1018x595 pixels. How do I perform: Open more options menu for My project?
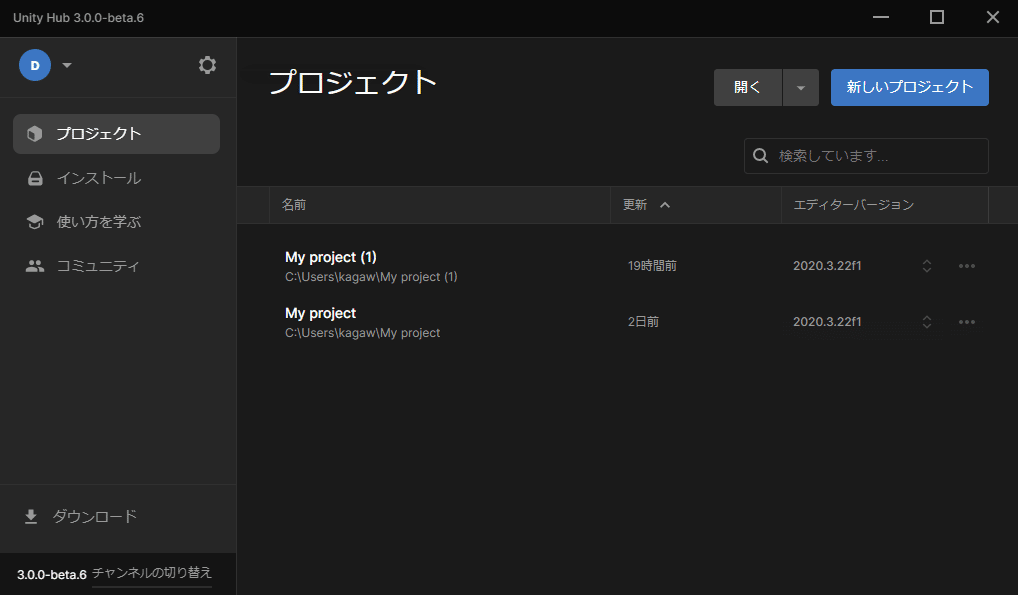pyautogui.click(x=967, y=322)
